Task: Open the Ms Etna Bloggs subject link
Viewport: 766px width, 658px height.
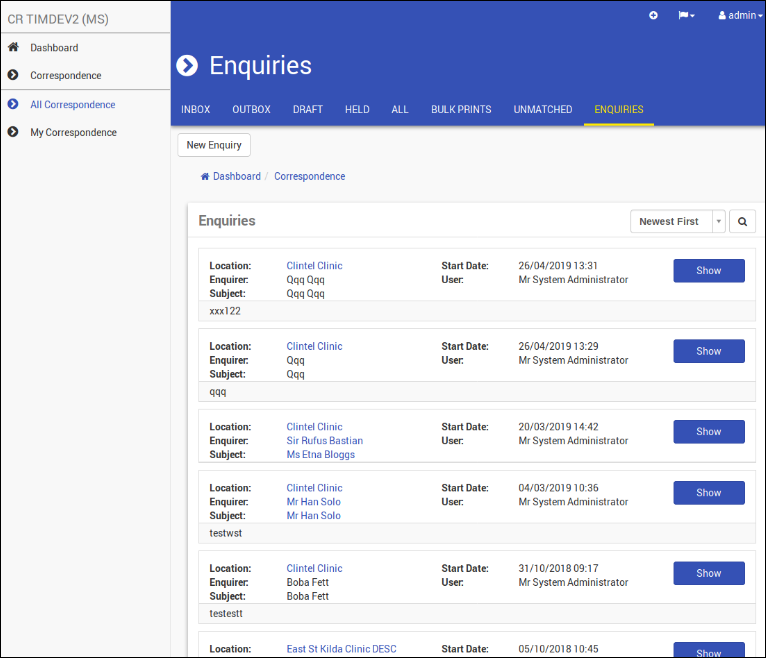Action: [x=320, y=454]
